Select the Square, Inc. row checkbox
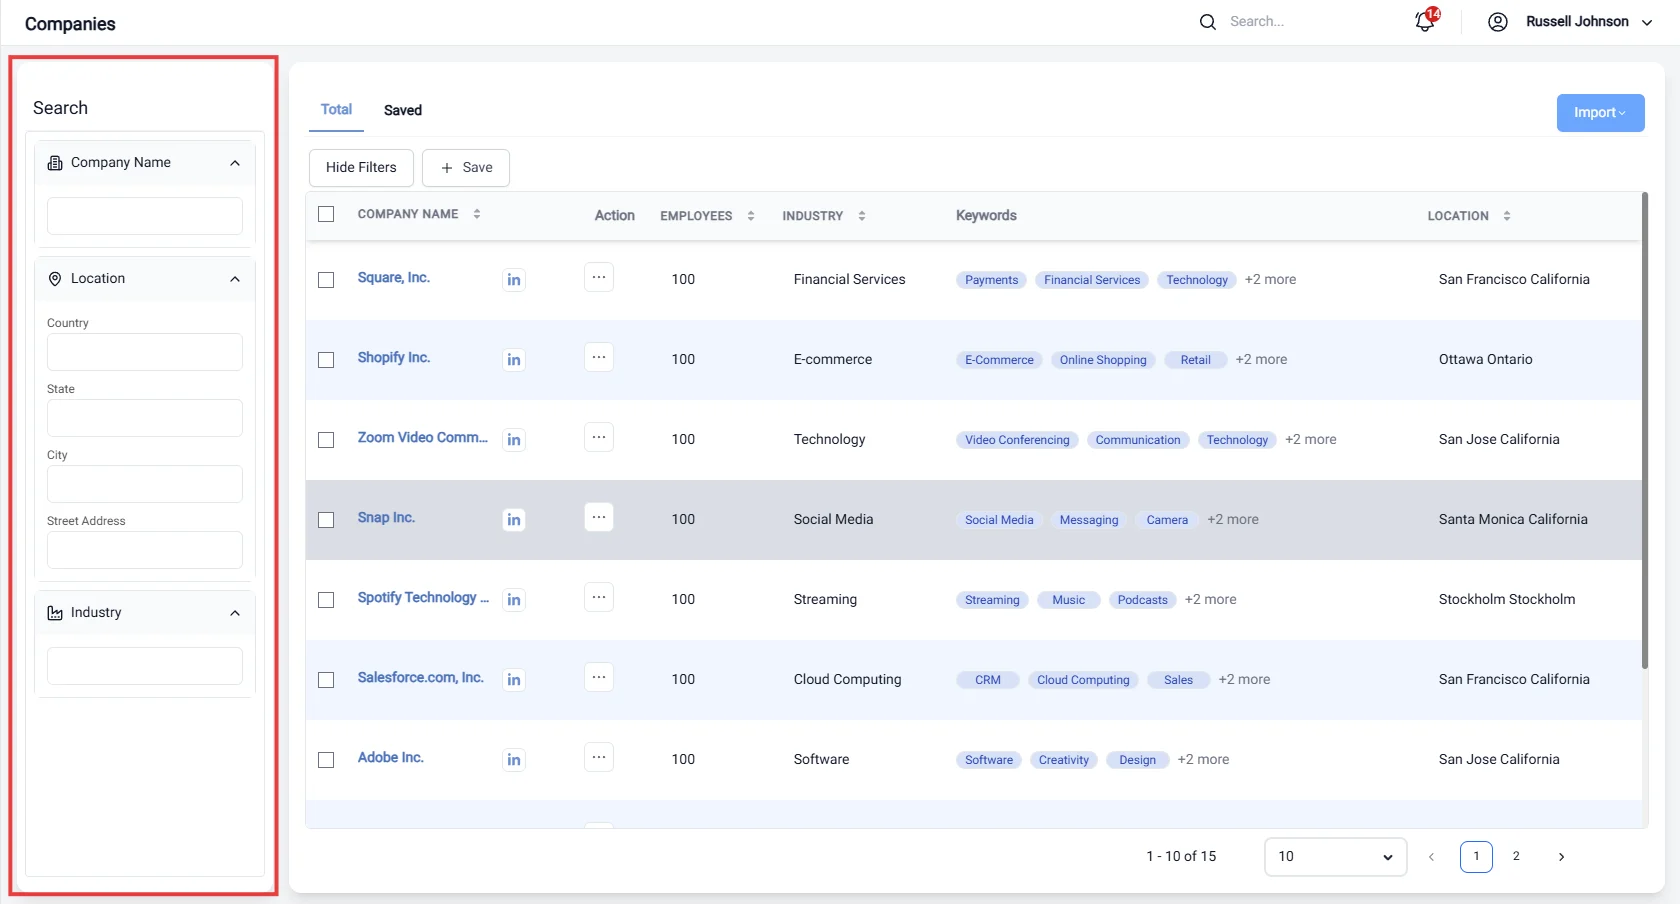1680x904 pixels. [x=326, y=280]
